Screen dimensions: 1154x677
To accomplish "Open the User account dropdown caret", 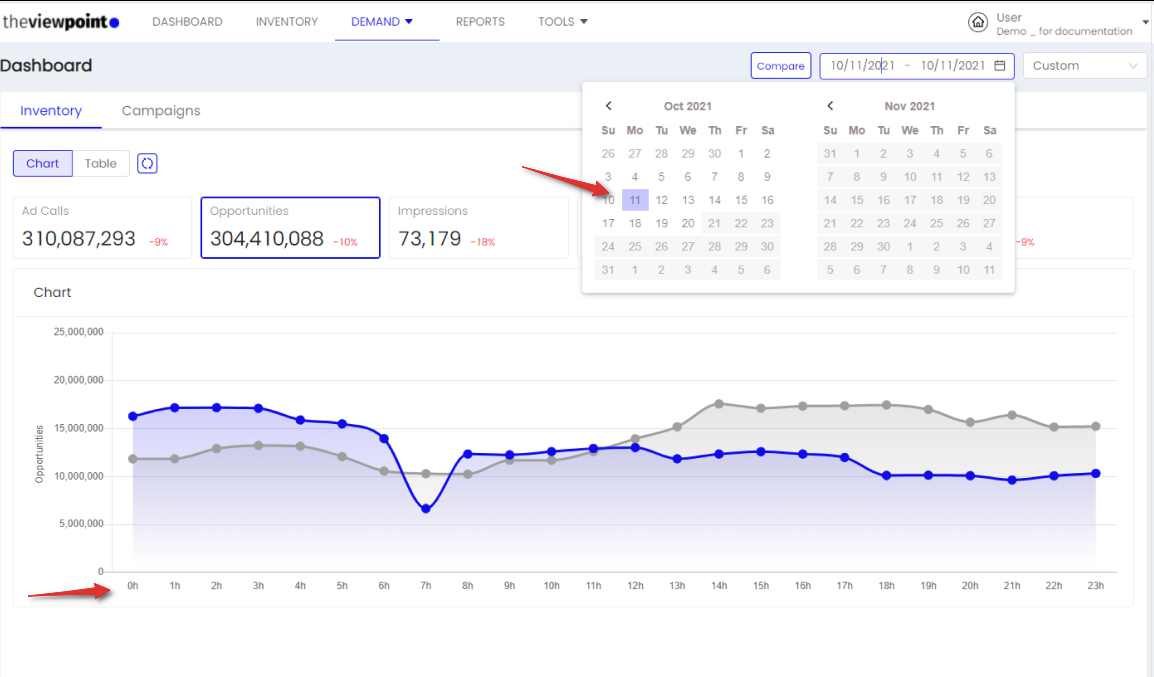I will click(1145, 23).
